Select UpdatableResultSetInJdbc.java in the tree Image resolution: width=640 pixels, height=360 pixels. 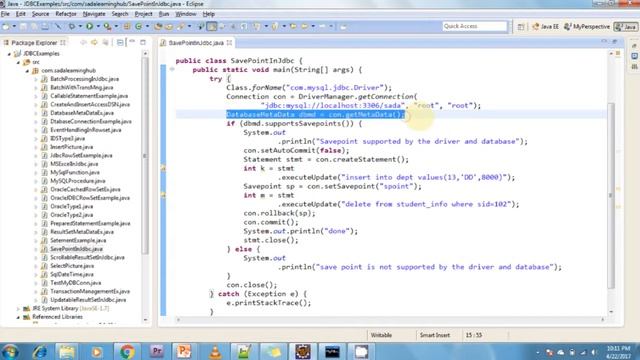coord(88,300)
